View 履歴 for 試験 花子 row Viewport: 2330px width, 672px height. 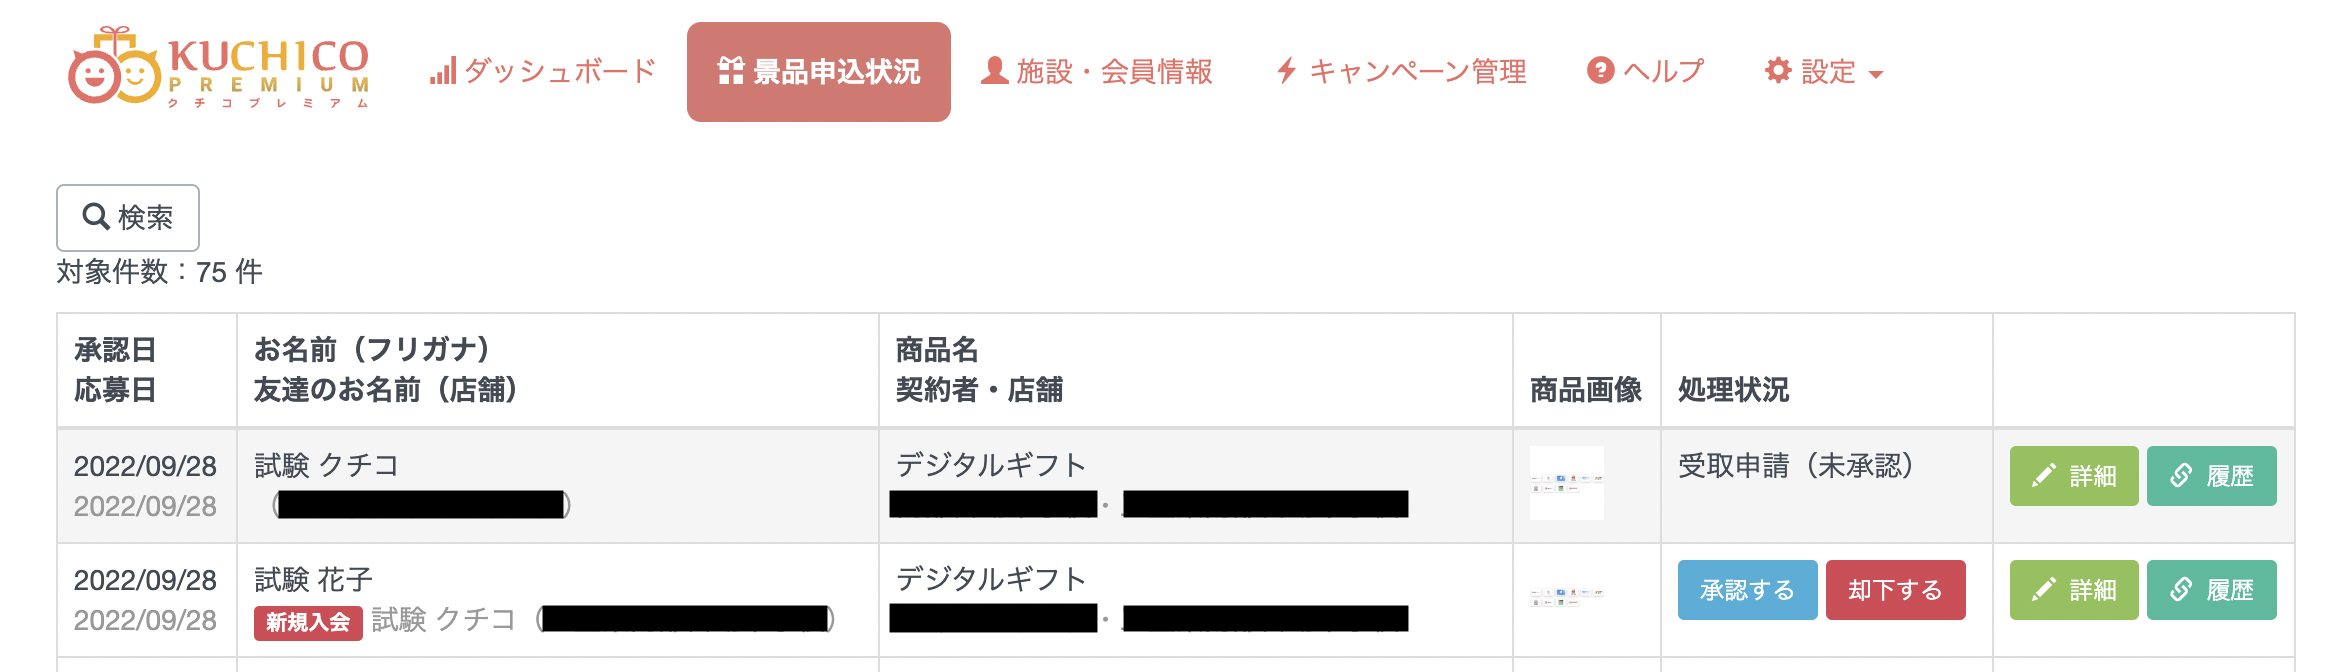(2212, 590)
